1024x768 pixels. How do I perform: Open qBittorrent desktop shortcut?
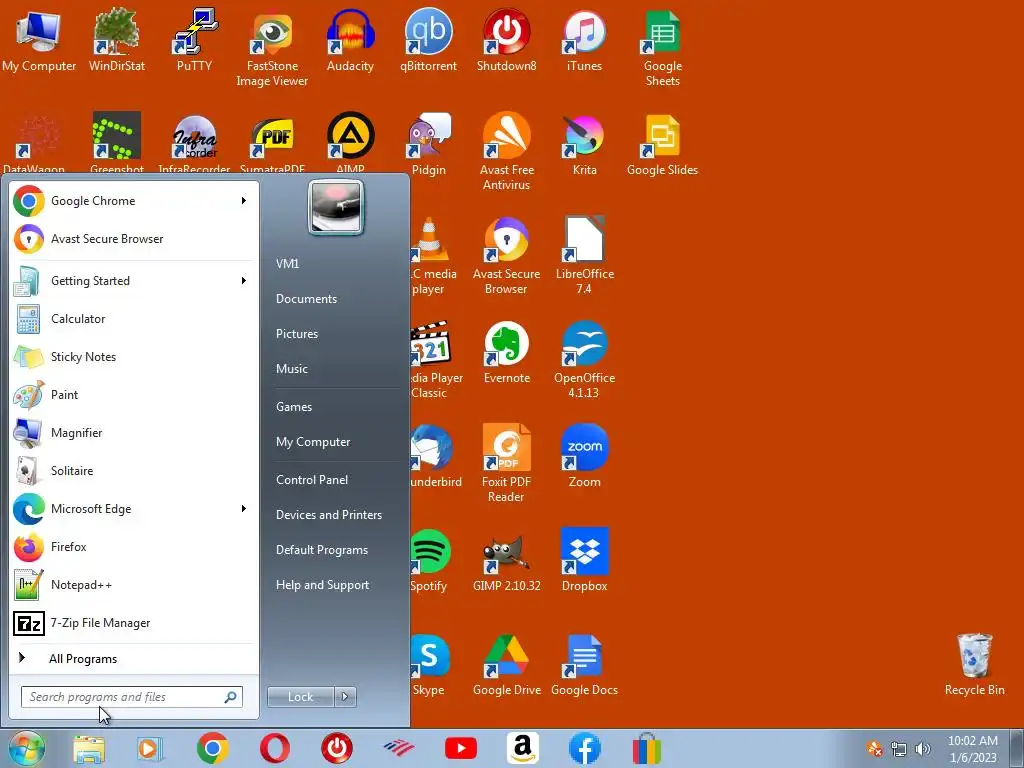tap(428, 40)
